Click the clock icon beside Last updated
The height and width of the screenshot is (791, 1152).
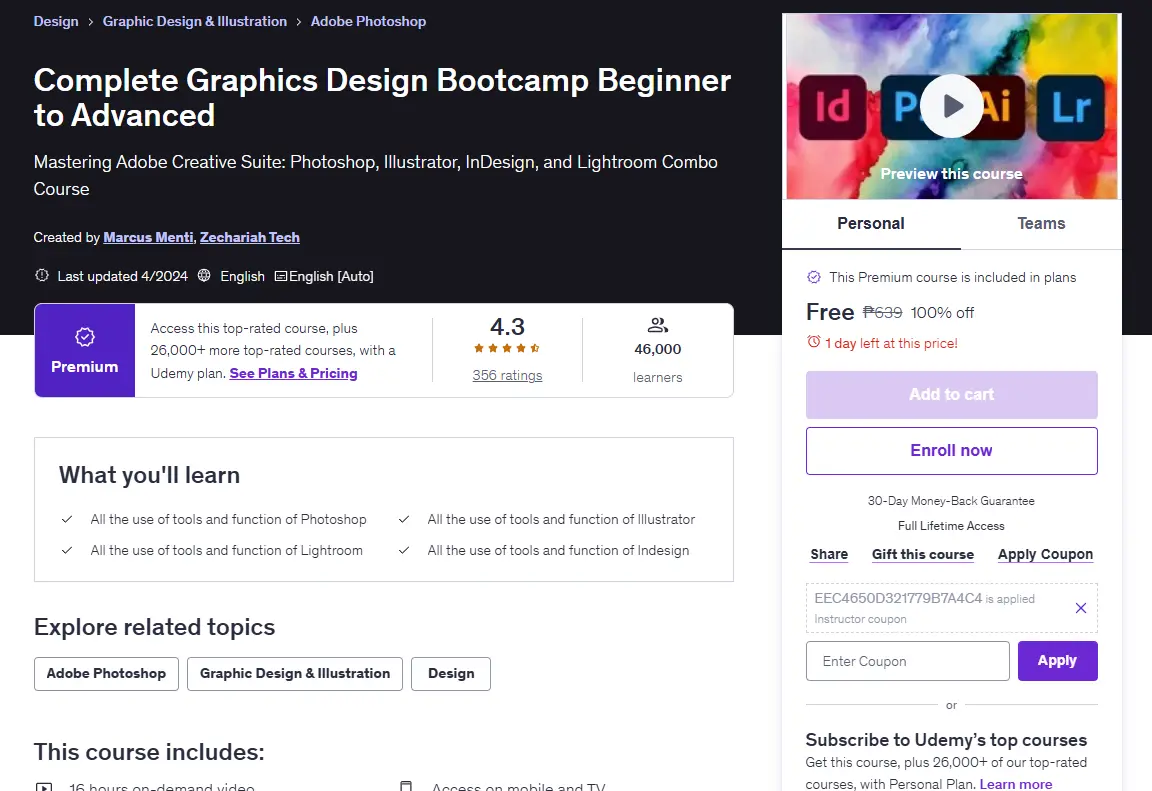(42, 275)
